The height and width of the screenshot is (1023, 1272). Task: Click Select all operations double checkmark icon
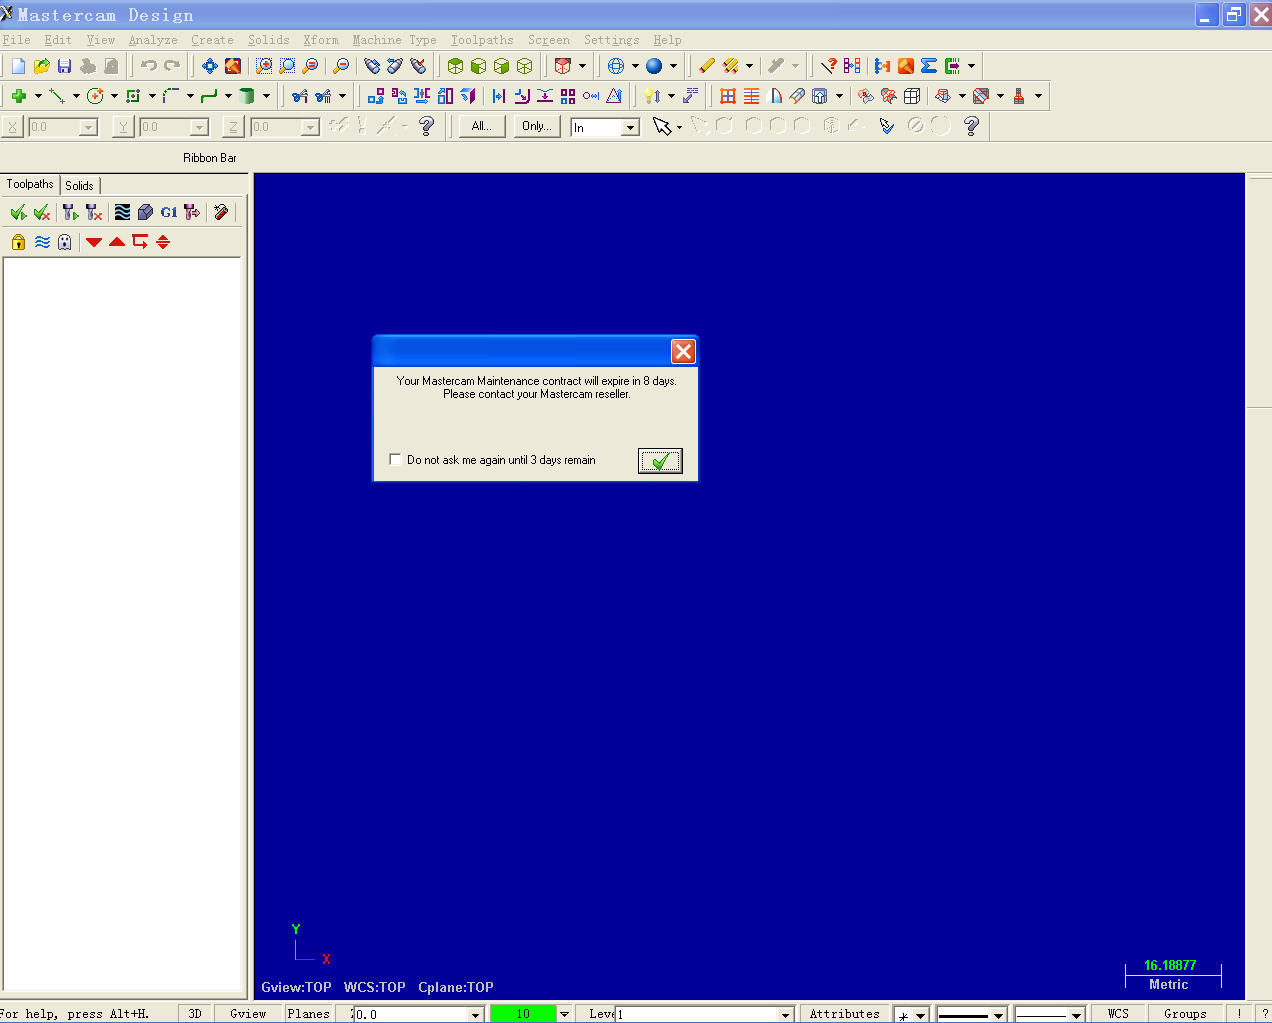tap(18, 212)
